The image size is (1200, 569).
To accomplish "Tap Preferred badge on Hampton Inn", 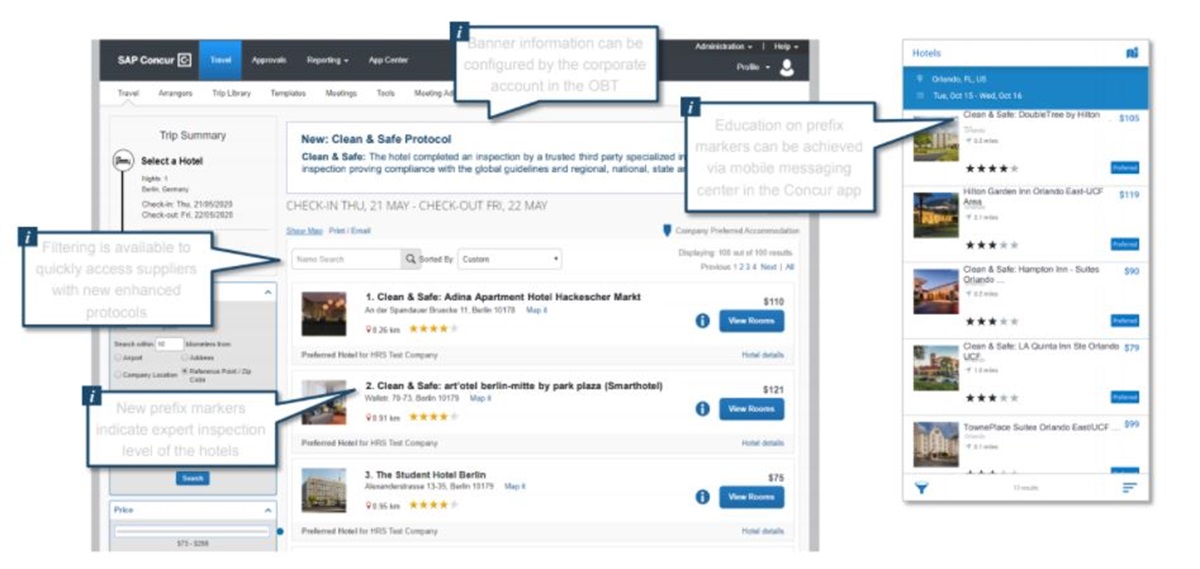I will point(1125,321).
